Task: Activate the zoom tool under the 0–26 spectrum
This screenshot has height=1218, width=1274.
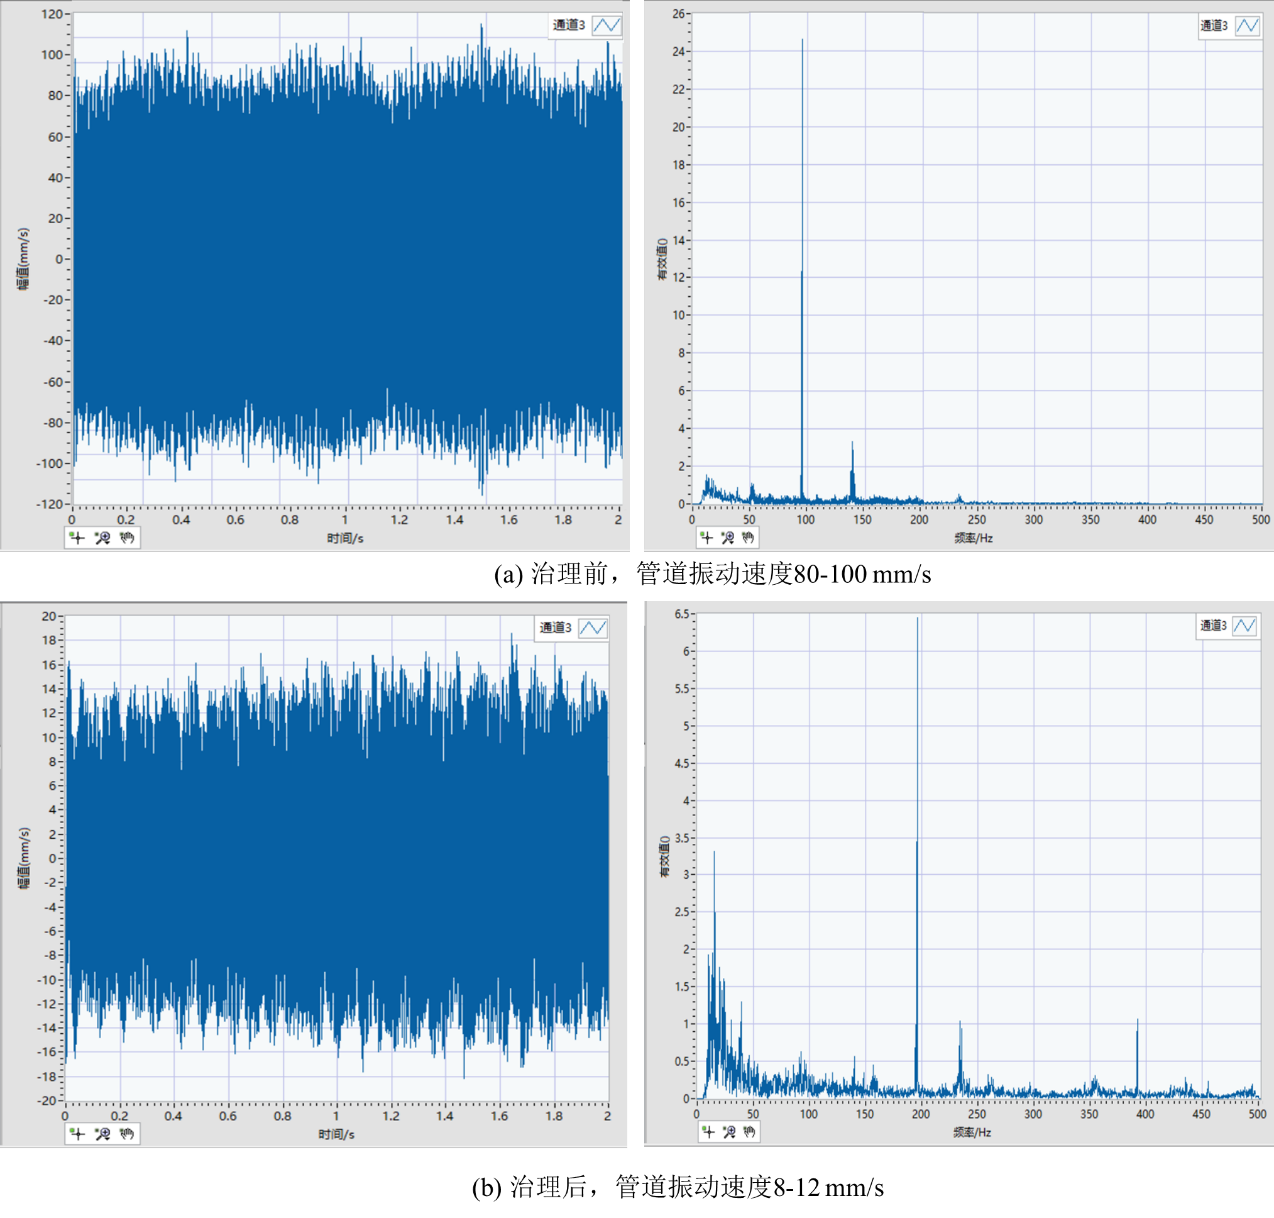Action: pos(728,538)
